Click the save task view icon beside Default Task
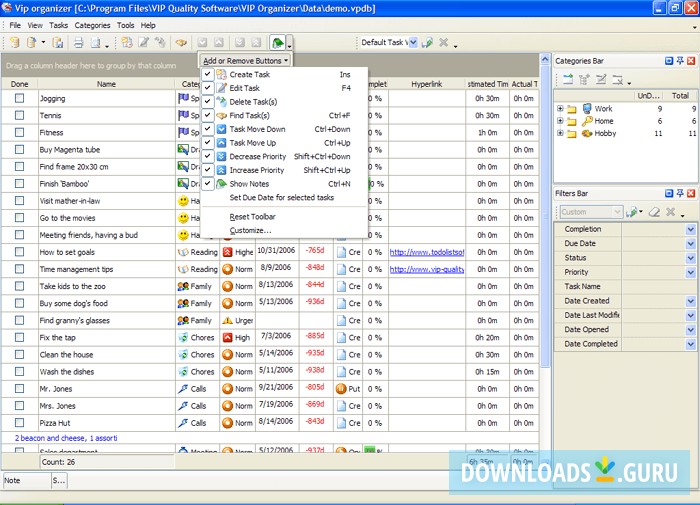 (x=427, y=43)
